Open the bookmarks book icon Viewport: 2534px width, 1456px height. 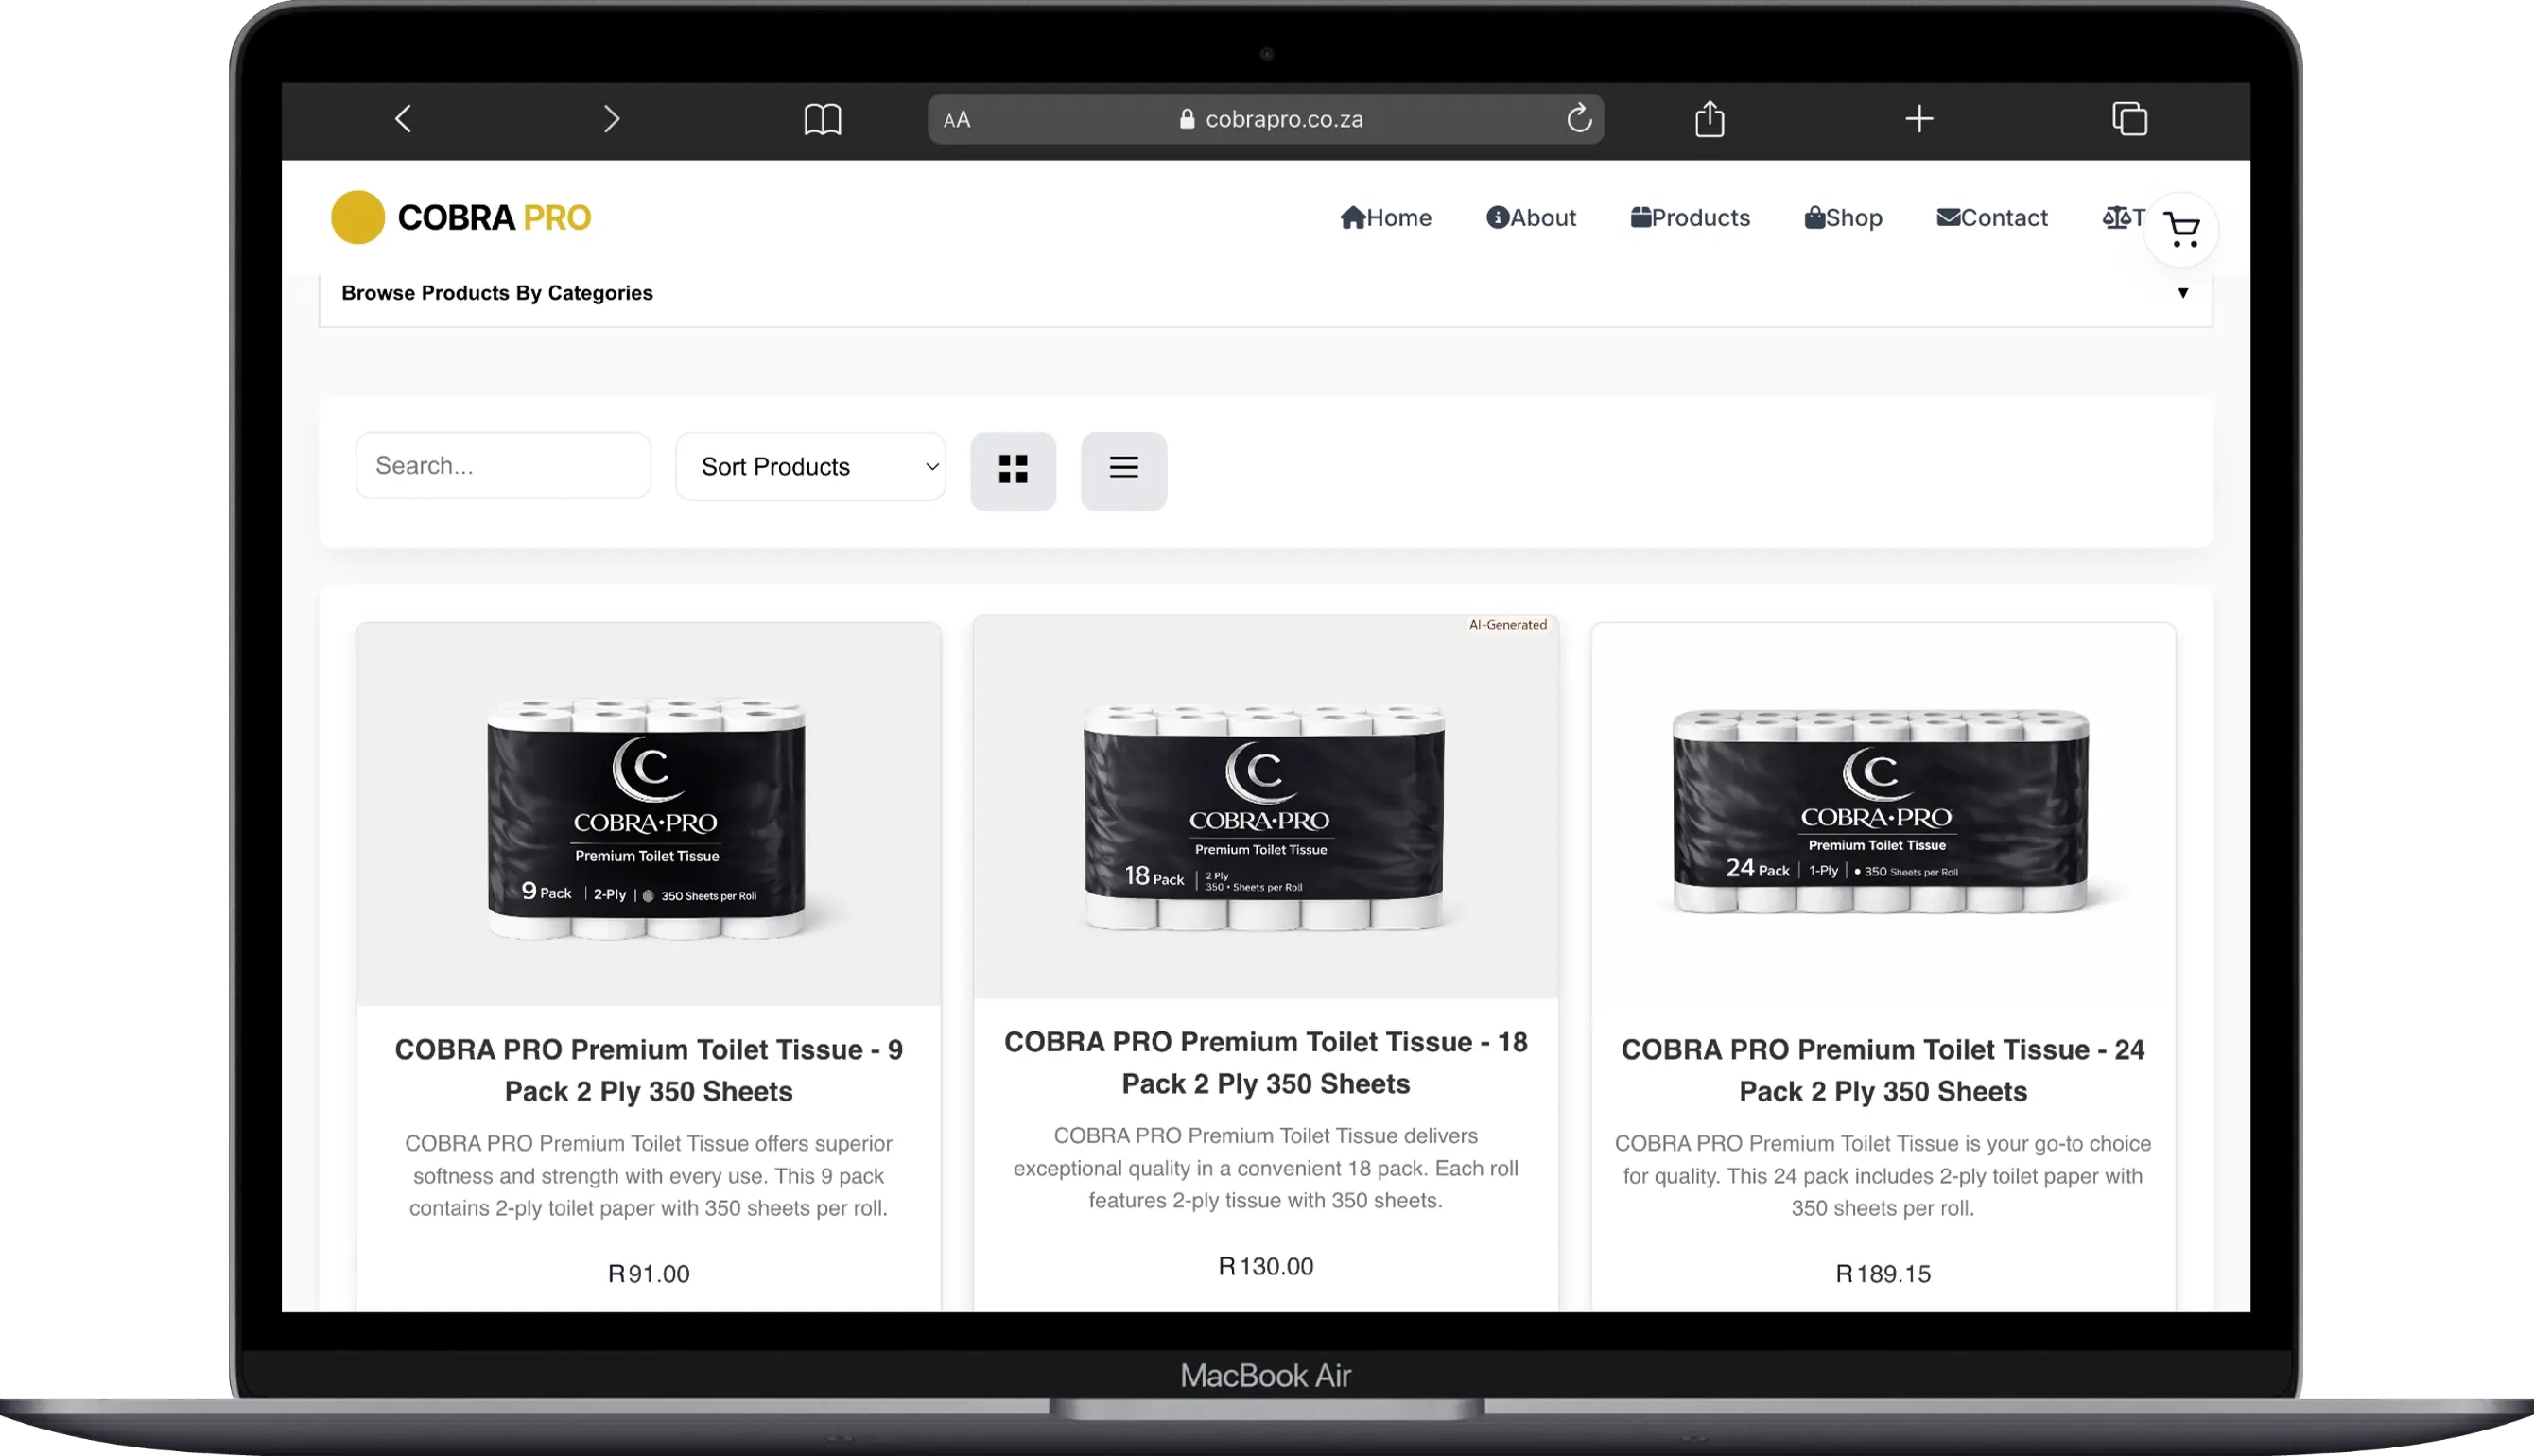pos(823,119)
